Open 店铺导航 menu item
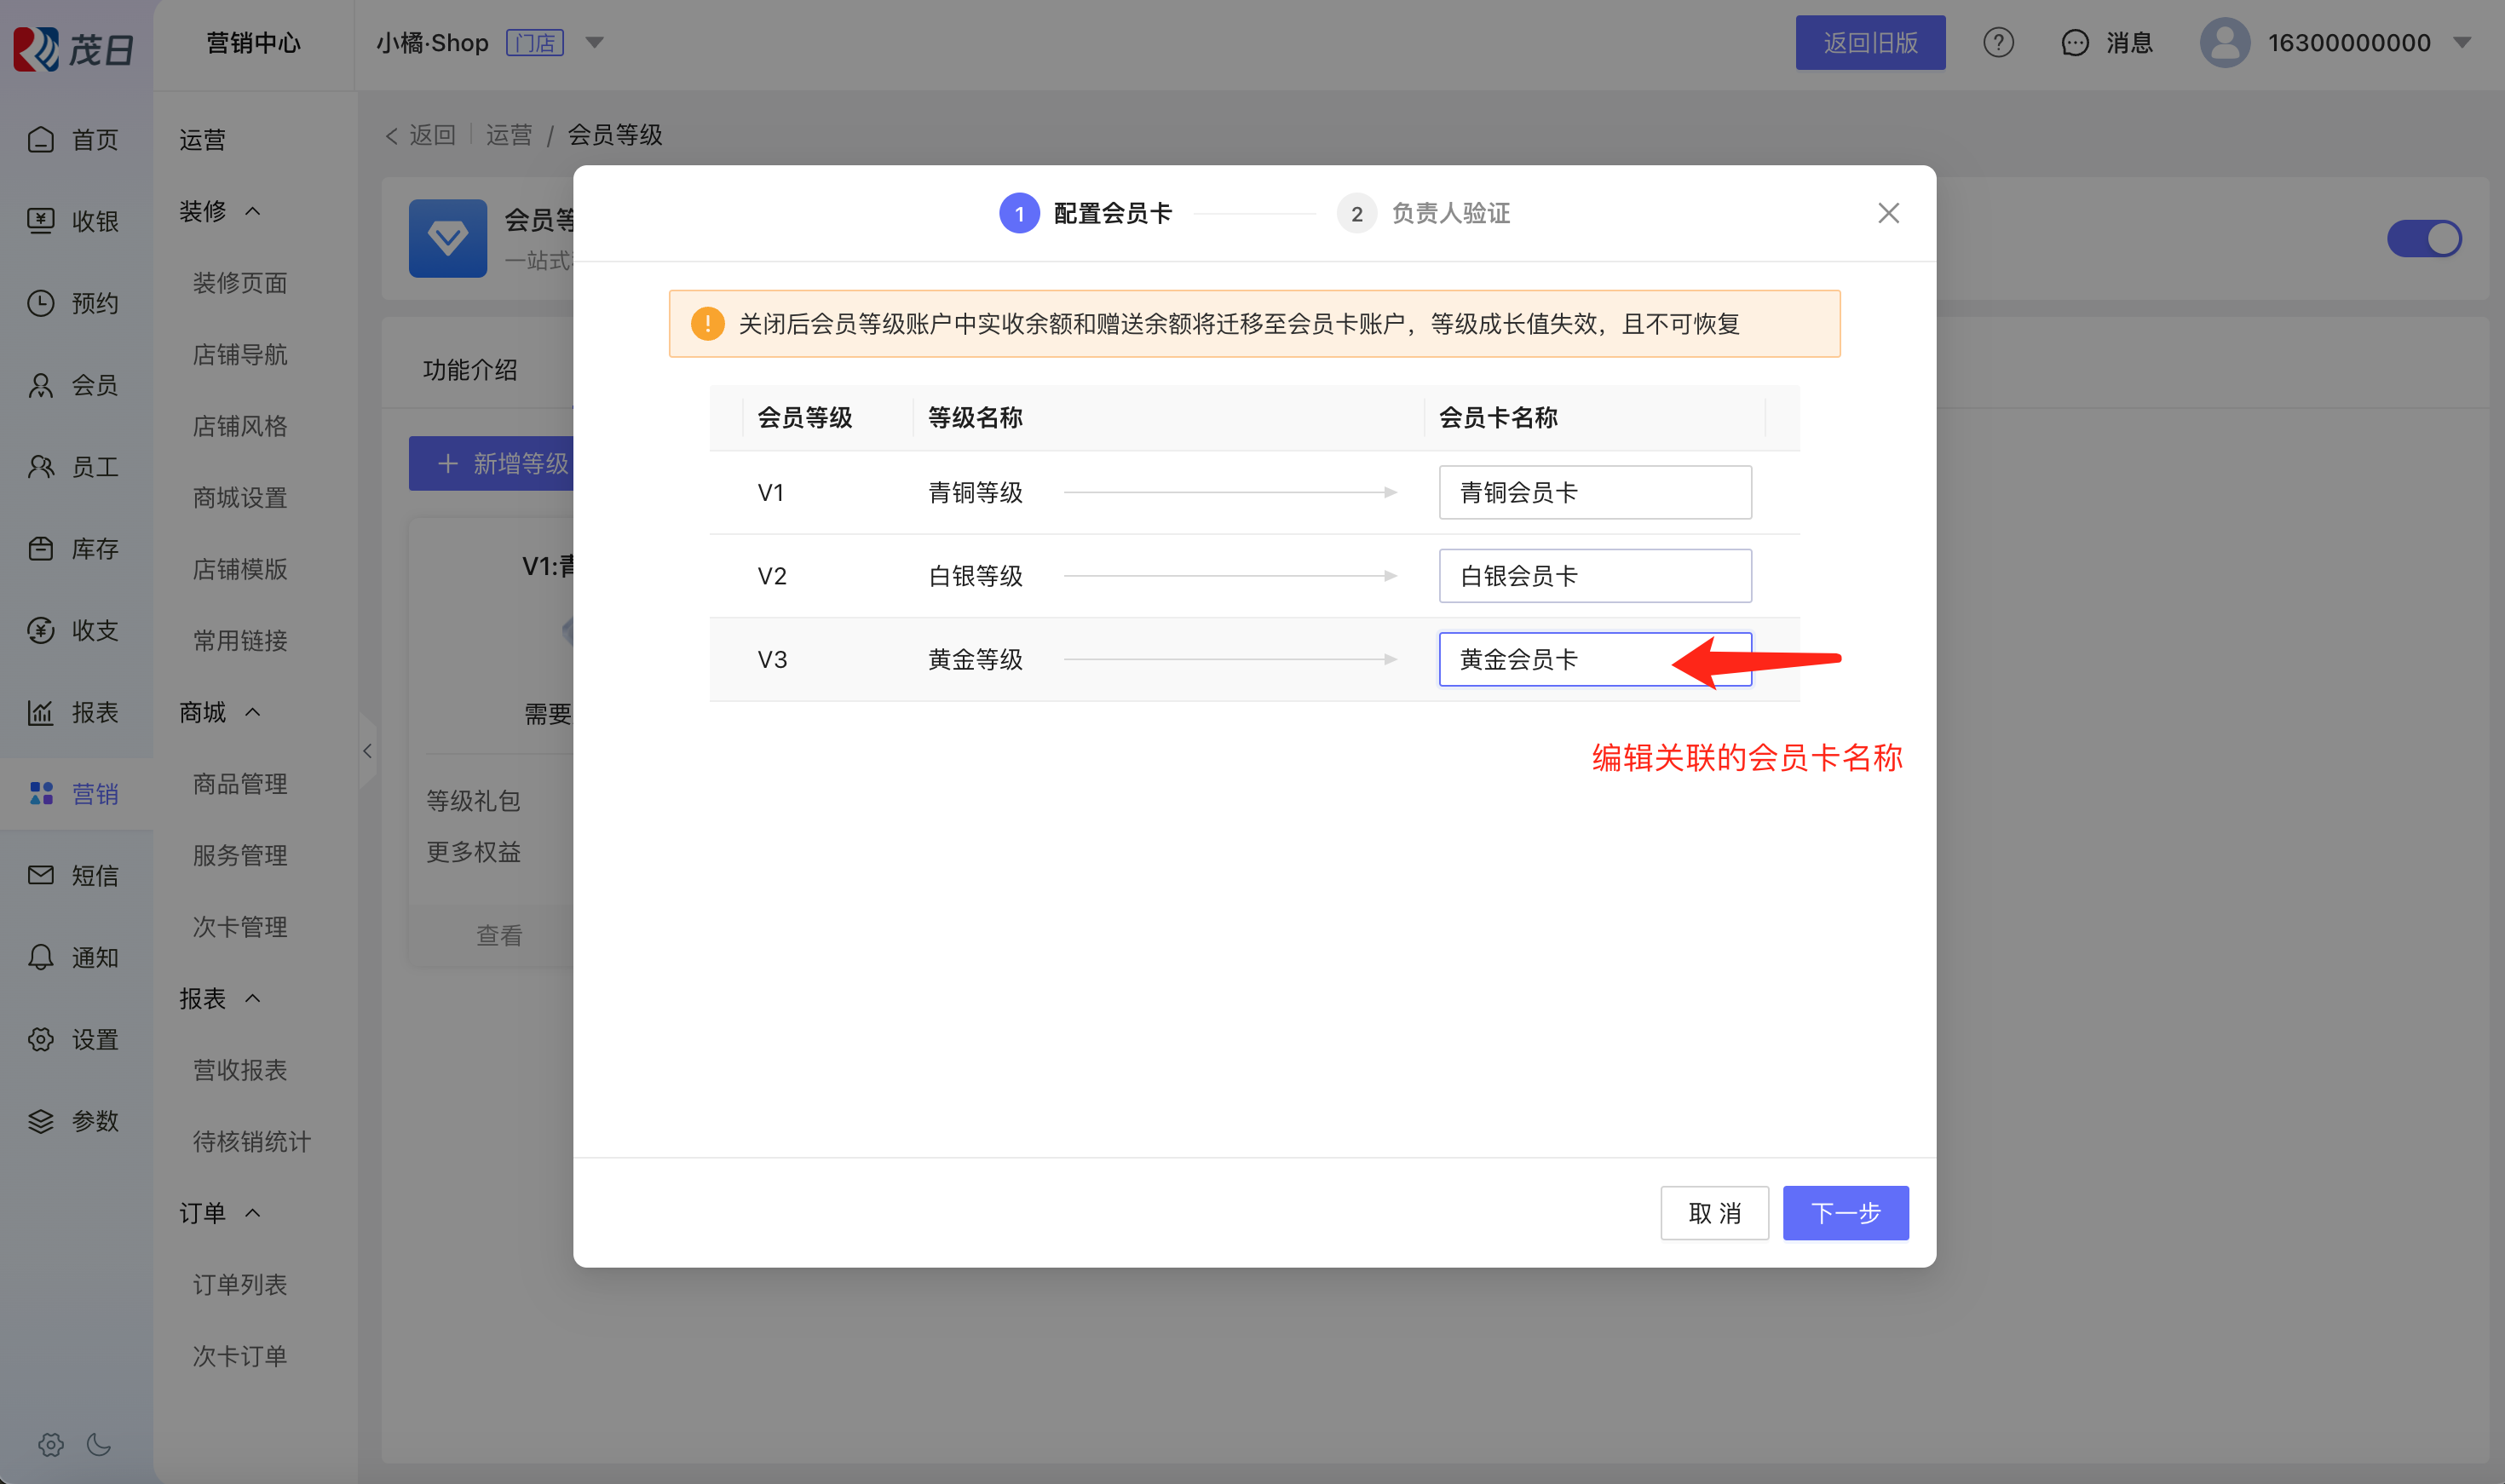This screenshot has width=2505, height=1484. coord(240,355)
